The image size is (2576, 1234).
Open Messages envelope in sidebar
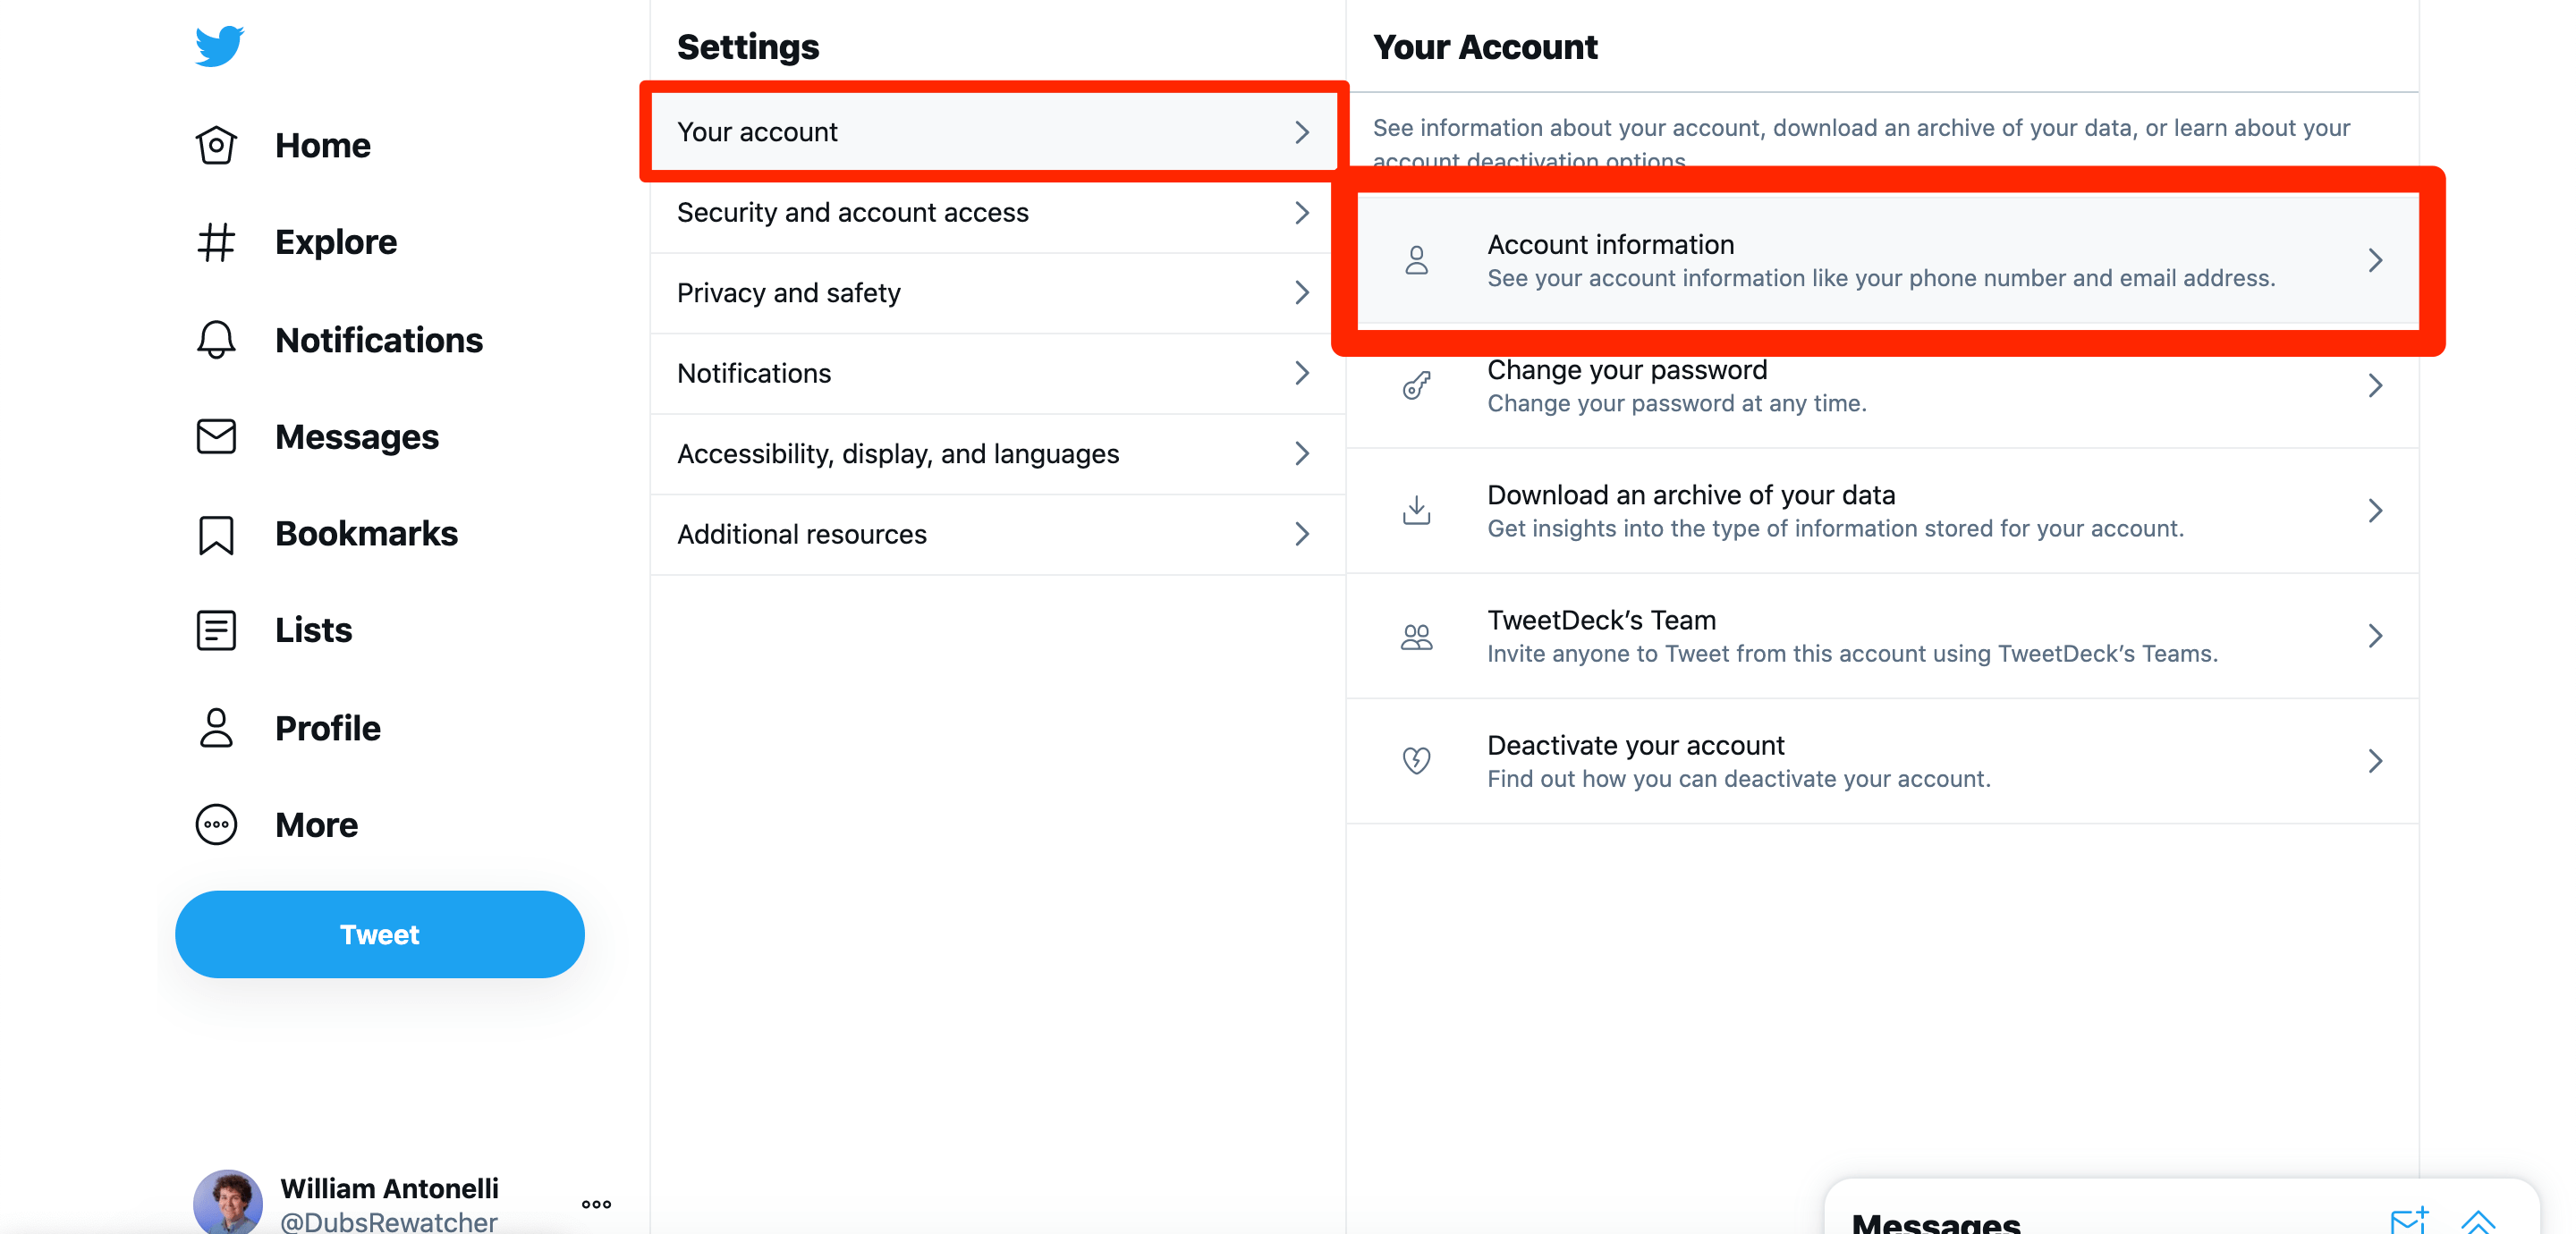[x=216, y=437]
